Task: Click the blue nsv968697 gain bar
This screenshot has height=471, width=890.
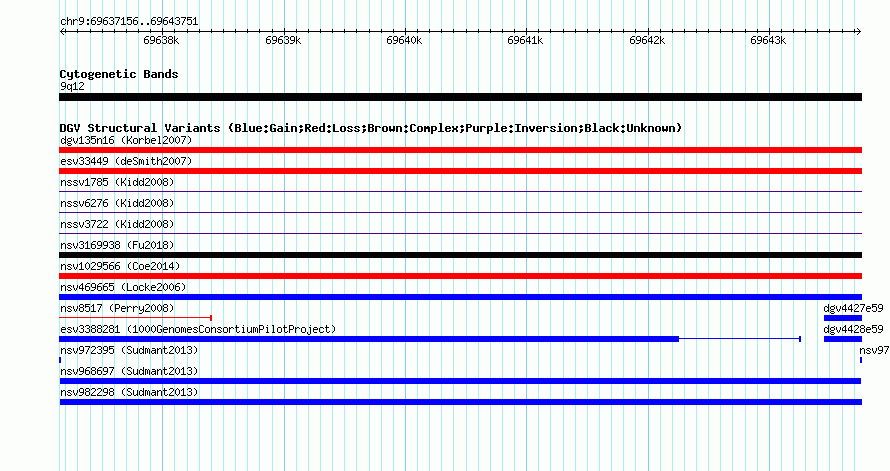Action: [x=460, y=381]
